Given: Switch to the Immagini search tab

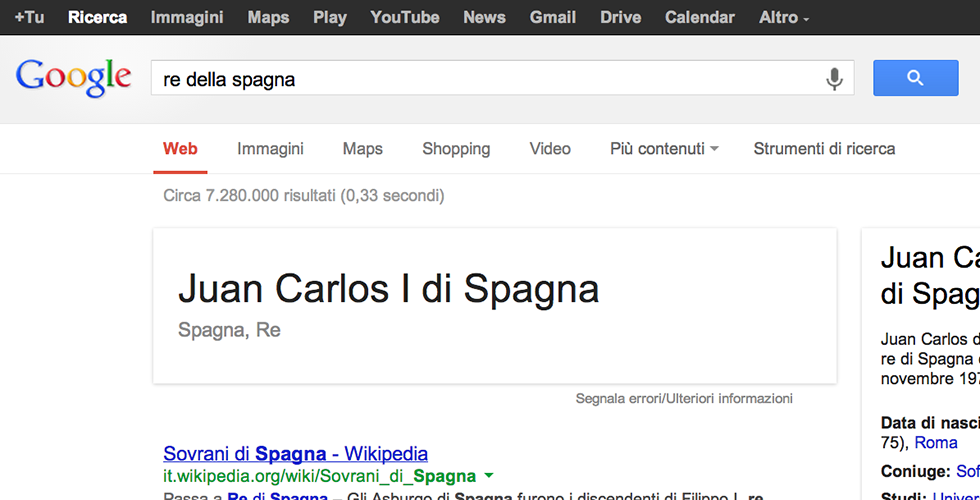Looking at the screenshot, I should (x=270, y=149).
